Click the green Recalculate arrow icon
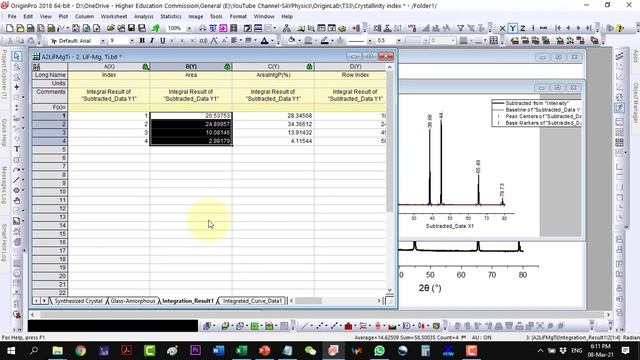Image resolution: width=640 pixels, height=360 pixels. pyautogui.click(x=156, y=28)
